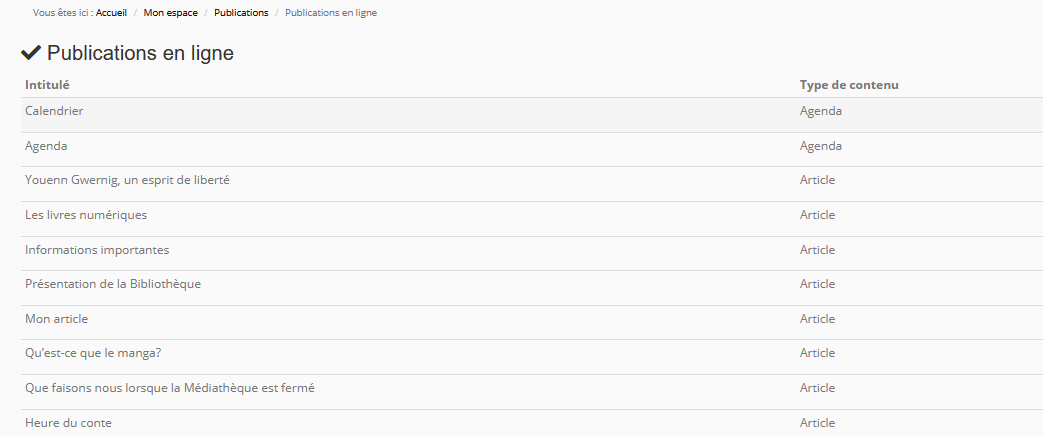This screenshot has width=1043, height=436.
Task: Sort by the Intitulé column header
Action: pyautogui.click(x=47, y=85)
